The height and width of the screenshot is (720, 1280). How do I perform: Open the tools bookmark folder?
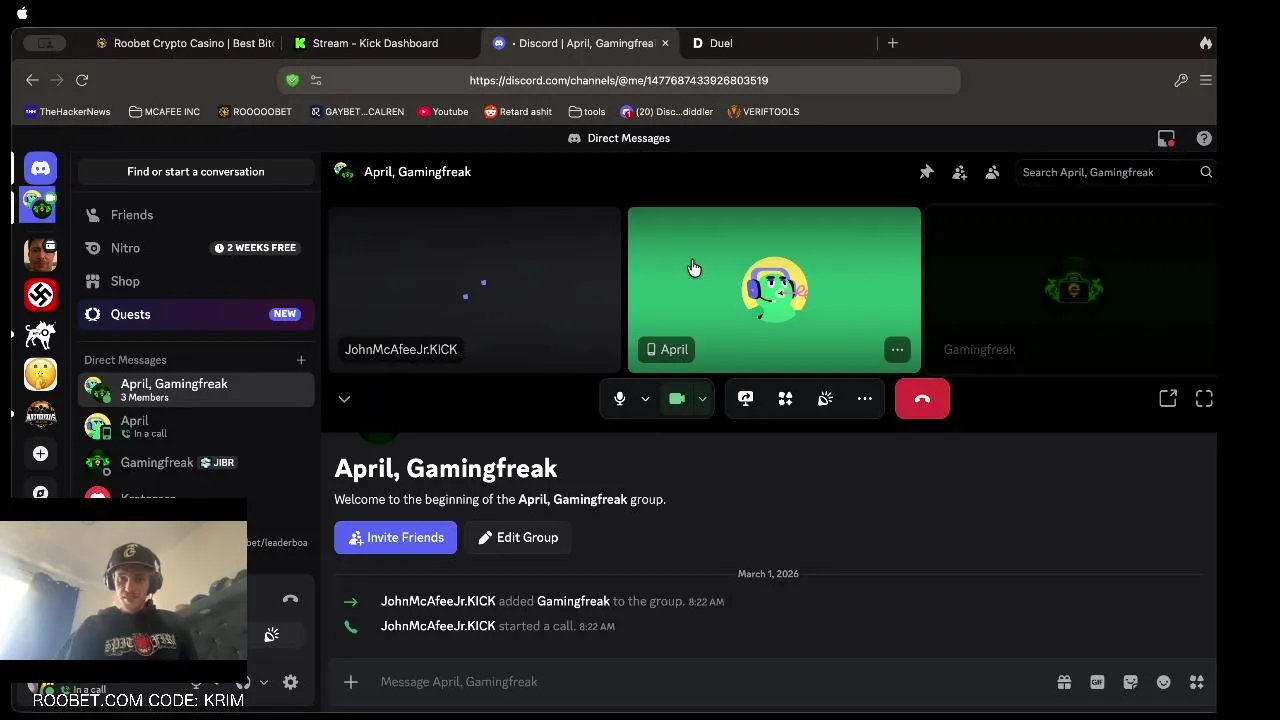pyautogui.click(x=587, y=112)
